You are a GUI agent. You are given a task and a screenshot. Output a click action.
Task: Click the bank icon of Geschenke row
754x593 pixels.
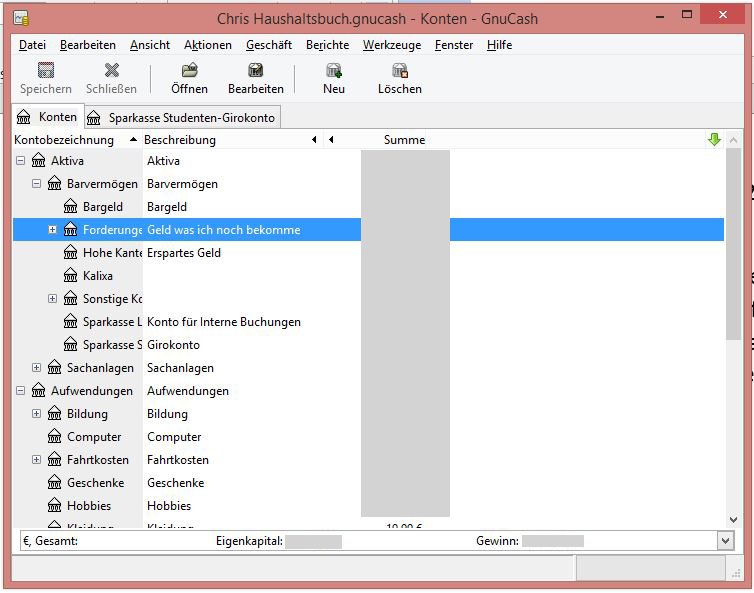pos(54,482)
